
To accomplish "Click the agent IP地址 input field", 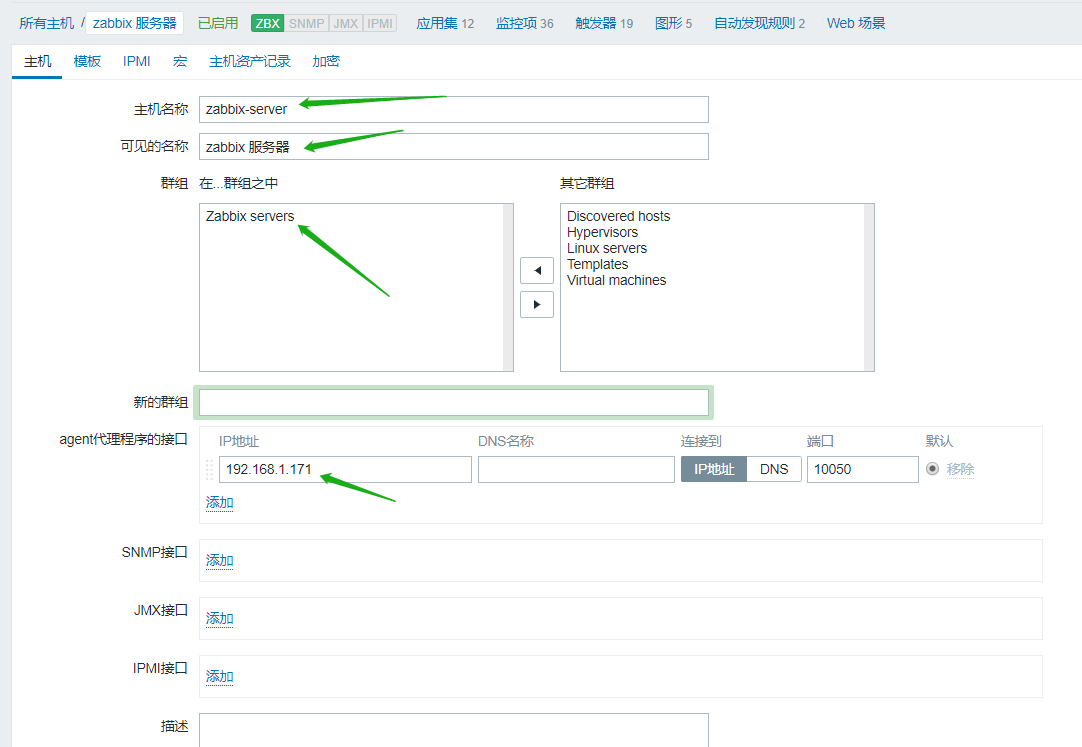I will point(345,469).
